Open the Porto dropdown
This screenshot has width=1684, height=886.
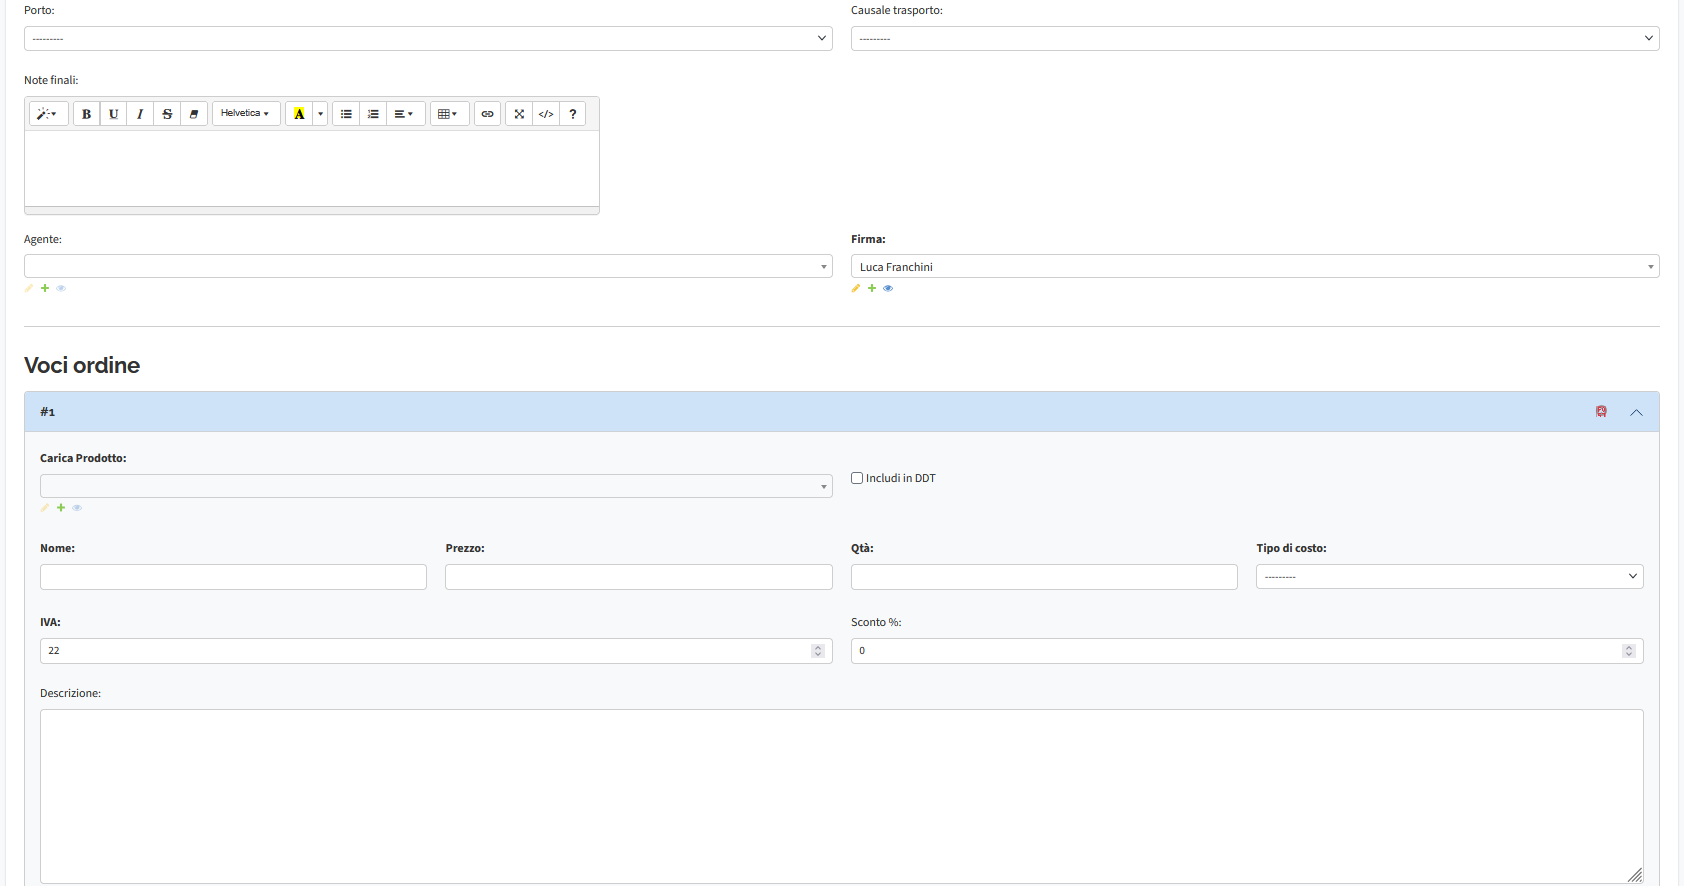[x=428, y=38]
